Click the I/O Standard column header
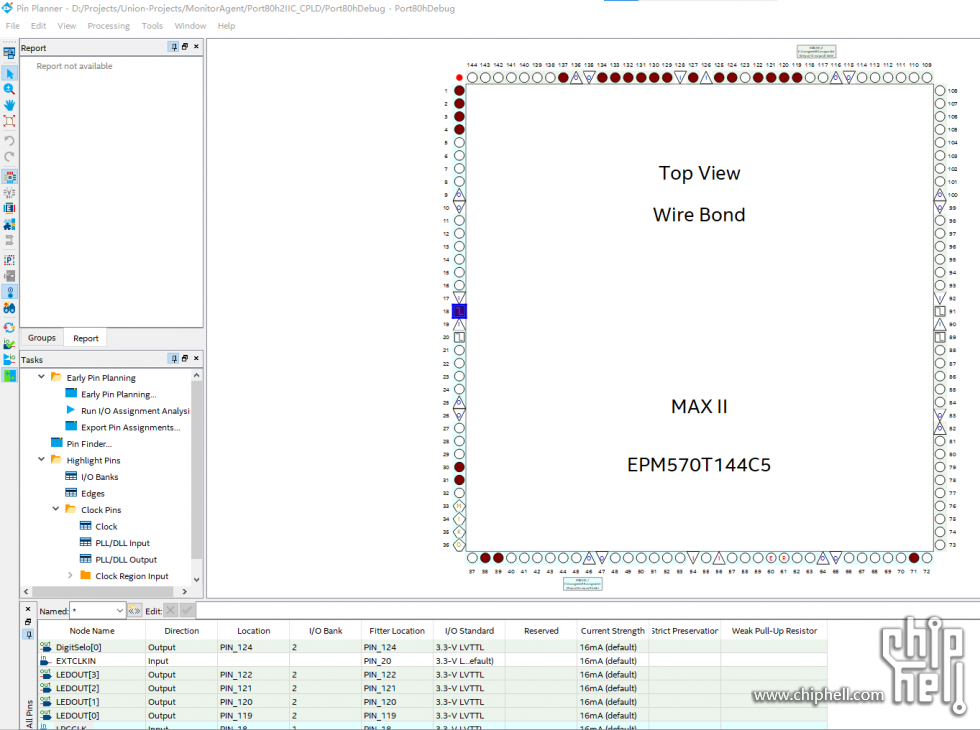Screen dimensions: 980x730 point(469,631)
